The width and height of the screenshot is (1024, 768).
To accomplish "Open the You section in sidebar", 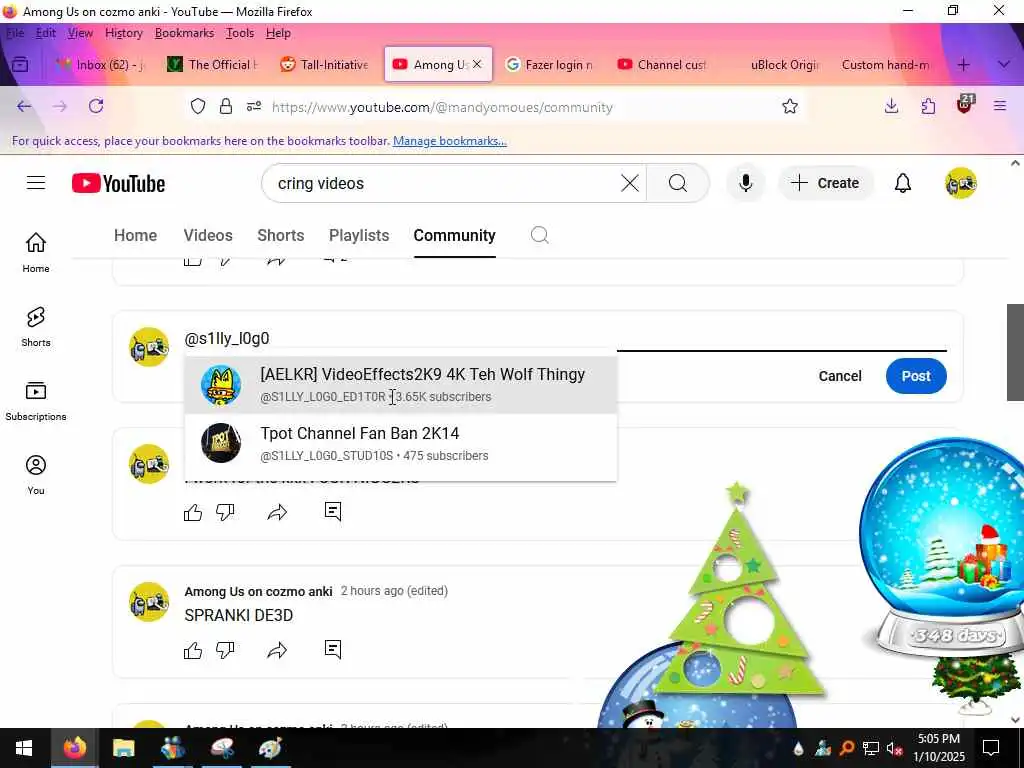I will coord(36,475).
